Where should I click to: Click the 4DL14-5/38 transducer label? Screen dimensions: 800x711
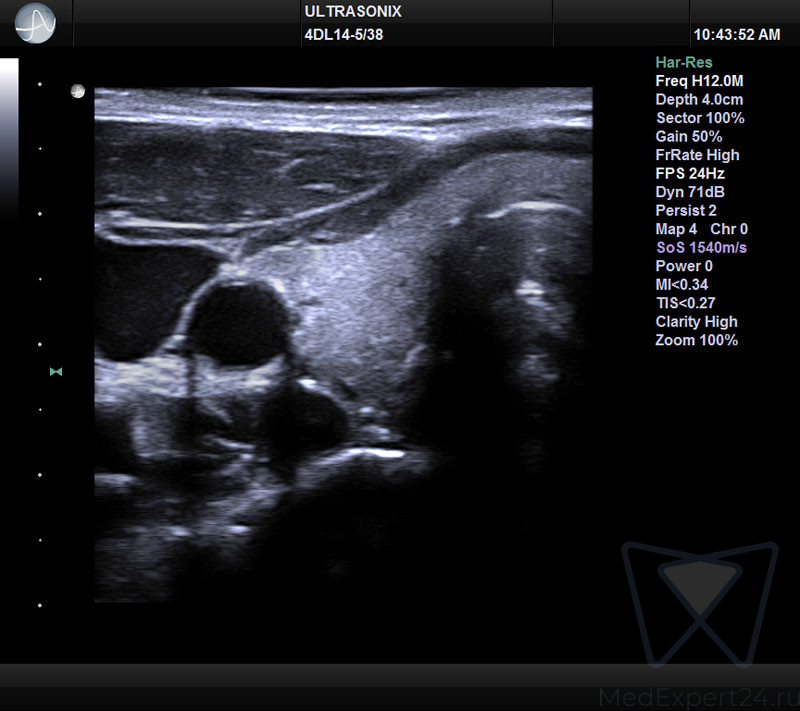coord(342,34)
